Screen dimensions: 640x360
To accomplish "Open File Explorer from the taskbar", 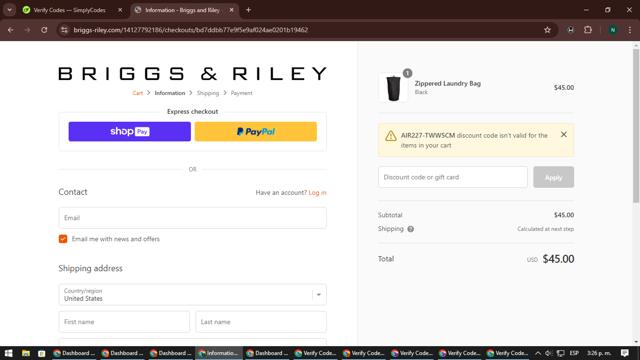I will click(26, 353).
